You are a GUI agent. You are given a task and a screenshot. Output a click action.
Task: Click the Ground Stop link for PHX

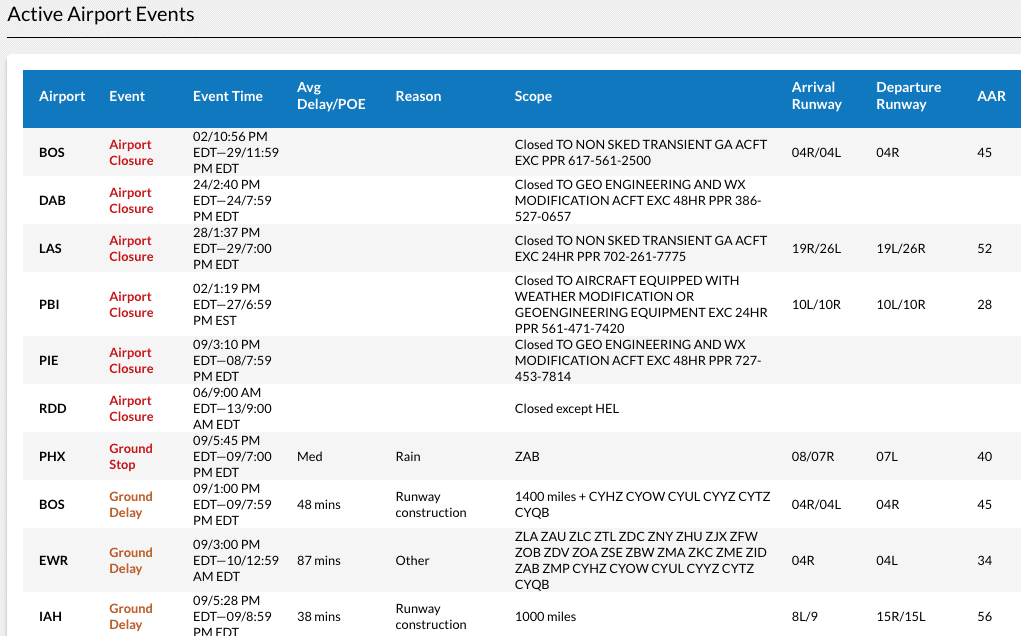coord(130,456)
